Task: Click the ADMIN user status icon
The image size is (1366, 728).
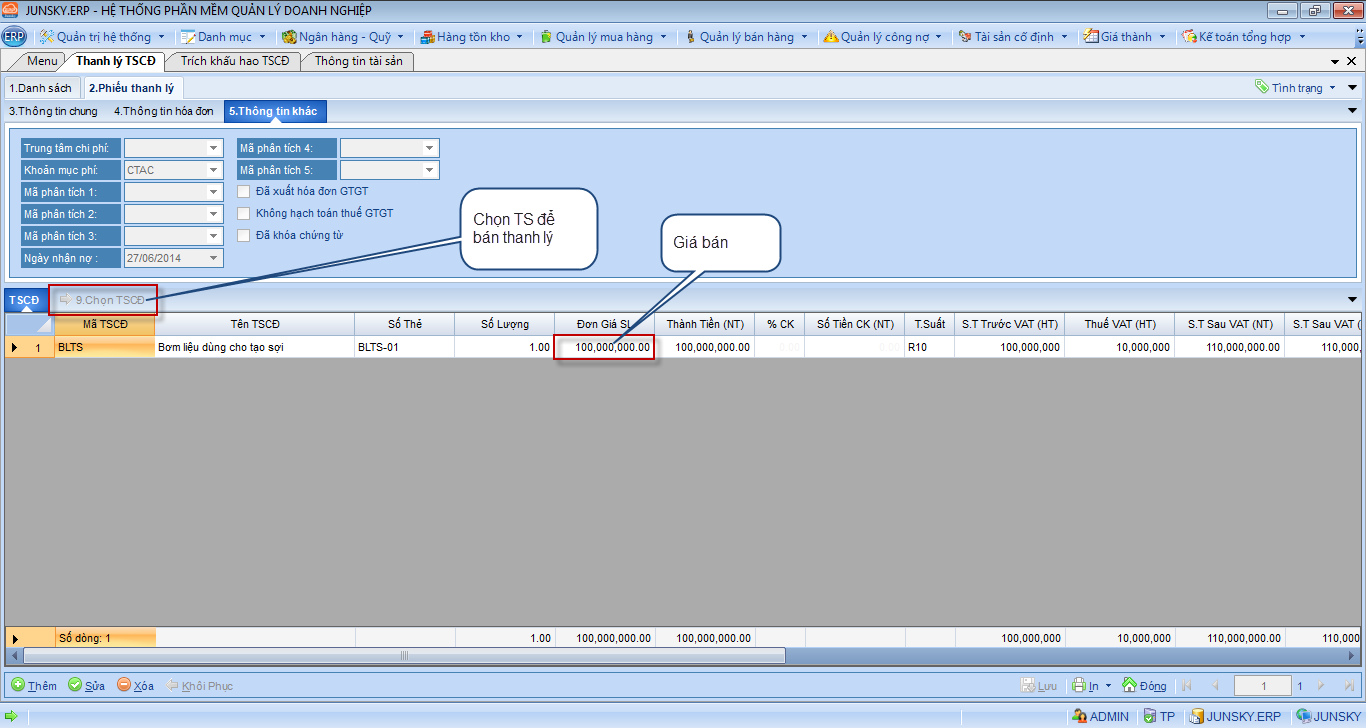Action: [1079, 716]
